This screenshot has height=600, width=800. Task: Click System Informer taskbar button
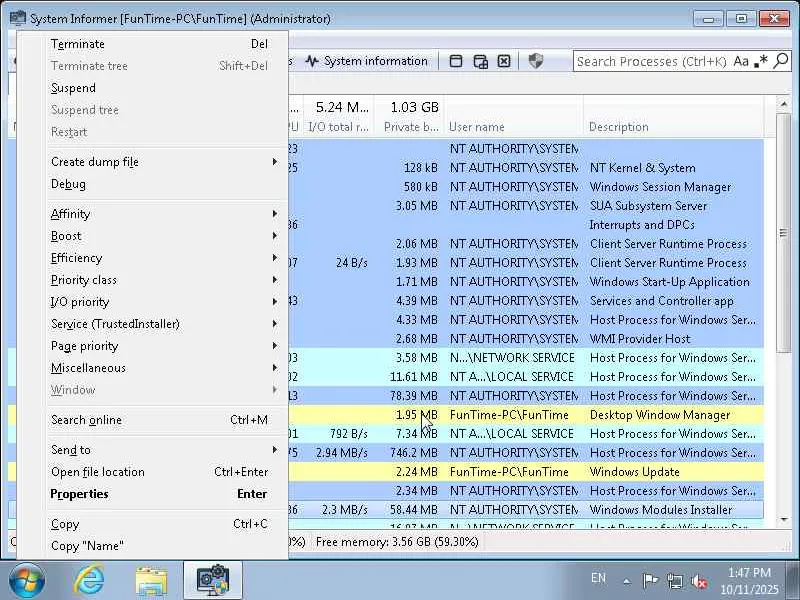pos(212,581)
